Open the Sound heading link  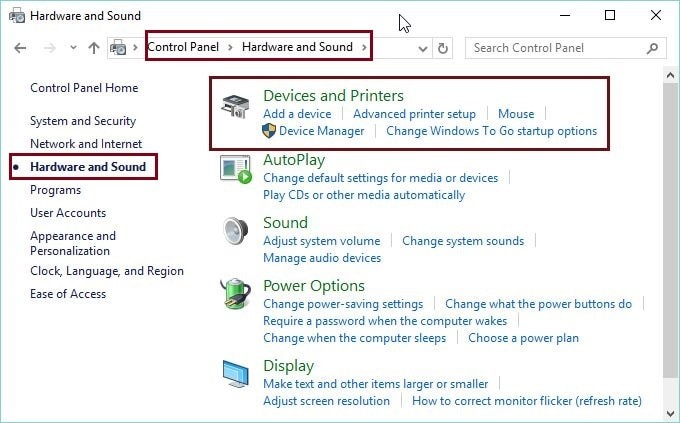pyautogui.click(x=285, y=223)
